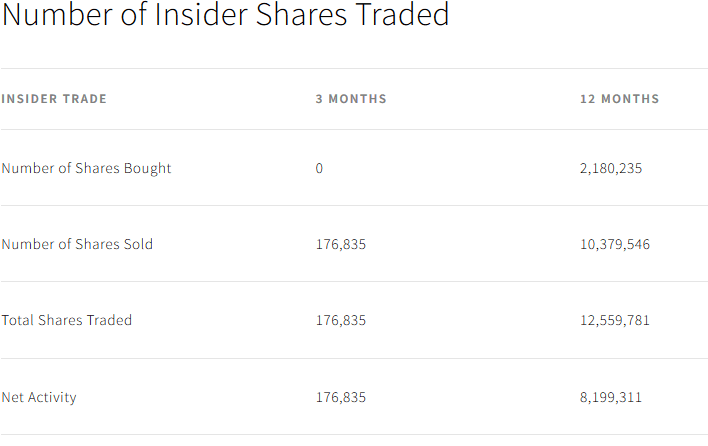708x446 pixels.
Task: Select the INSIDER TRADE column header
Action: tap(54, 99)
